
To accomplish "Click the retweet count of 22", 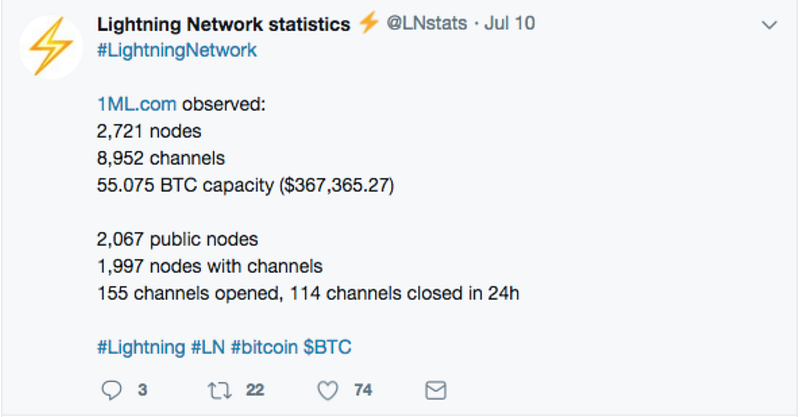I will (x=255, y=390).
